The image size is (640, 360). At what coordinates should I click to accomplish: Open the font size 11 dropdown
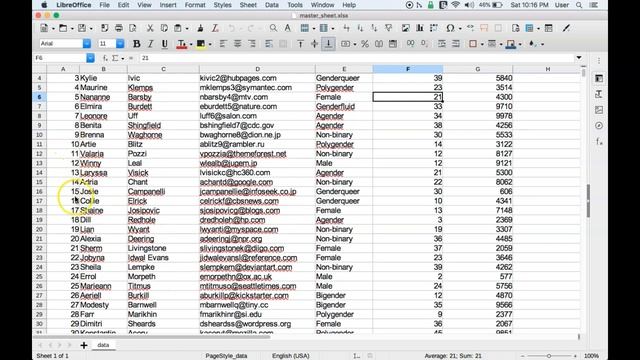tap(120, 44)
